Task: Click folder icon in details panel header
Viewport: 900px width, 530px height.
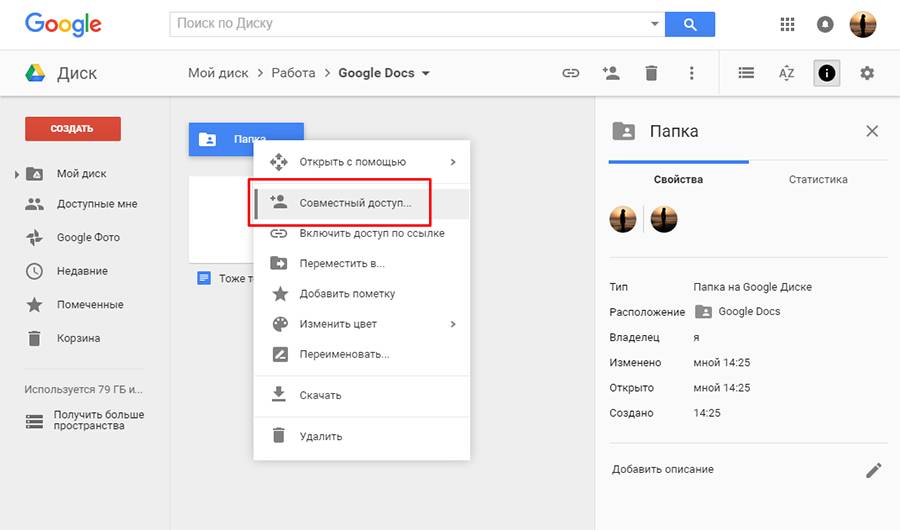Action: point(623,131)
